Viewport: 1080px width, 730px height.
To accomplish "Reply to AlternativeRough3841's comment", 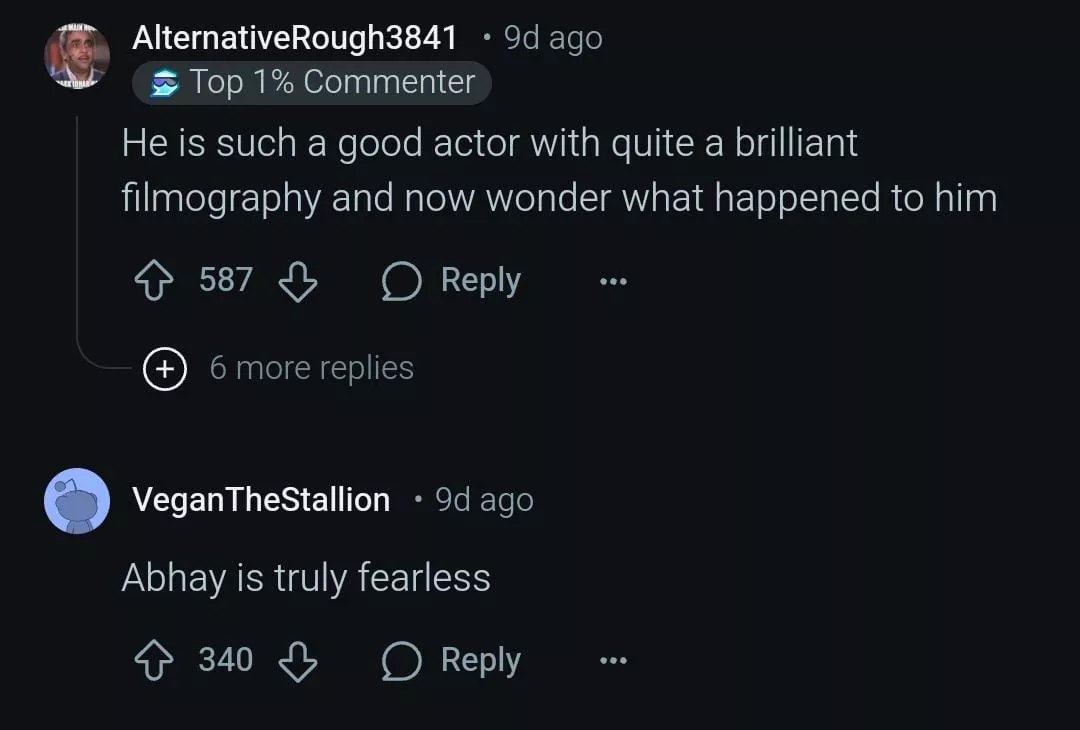I will (452, 281).
